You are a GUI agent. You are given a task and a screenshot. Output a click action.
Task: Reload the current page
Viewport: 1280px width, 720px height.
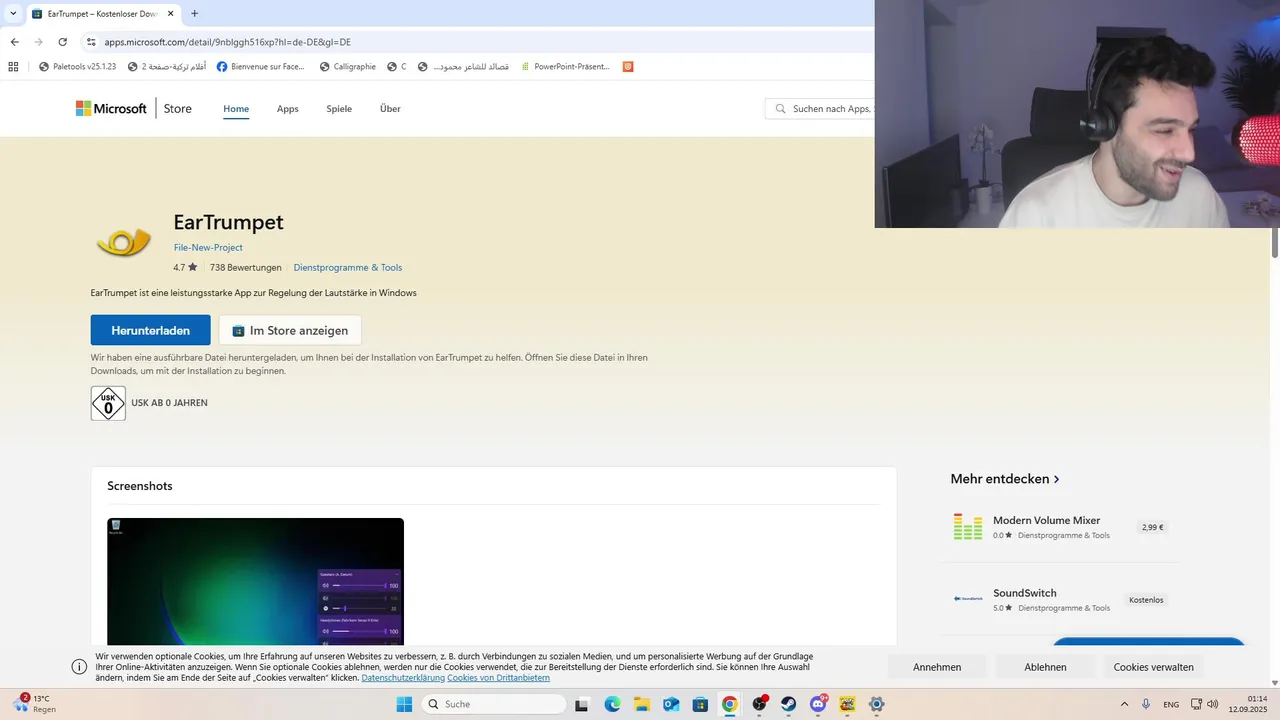63,42
